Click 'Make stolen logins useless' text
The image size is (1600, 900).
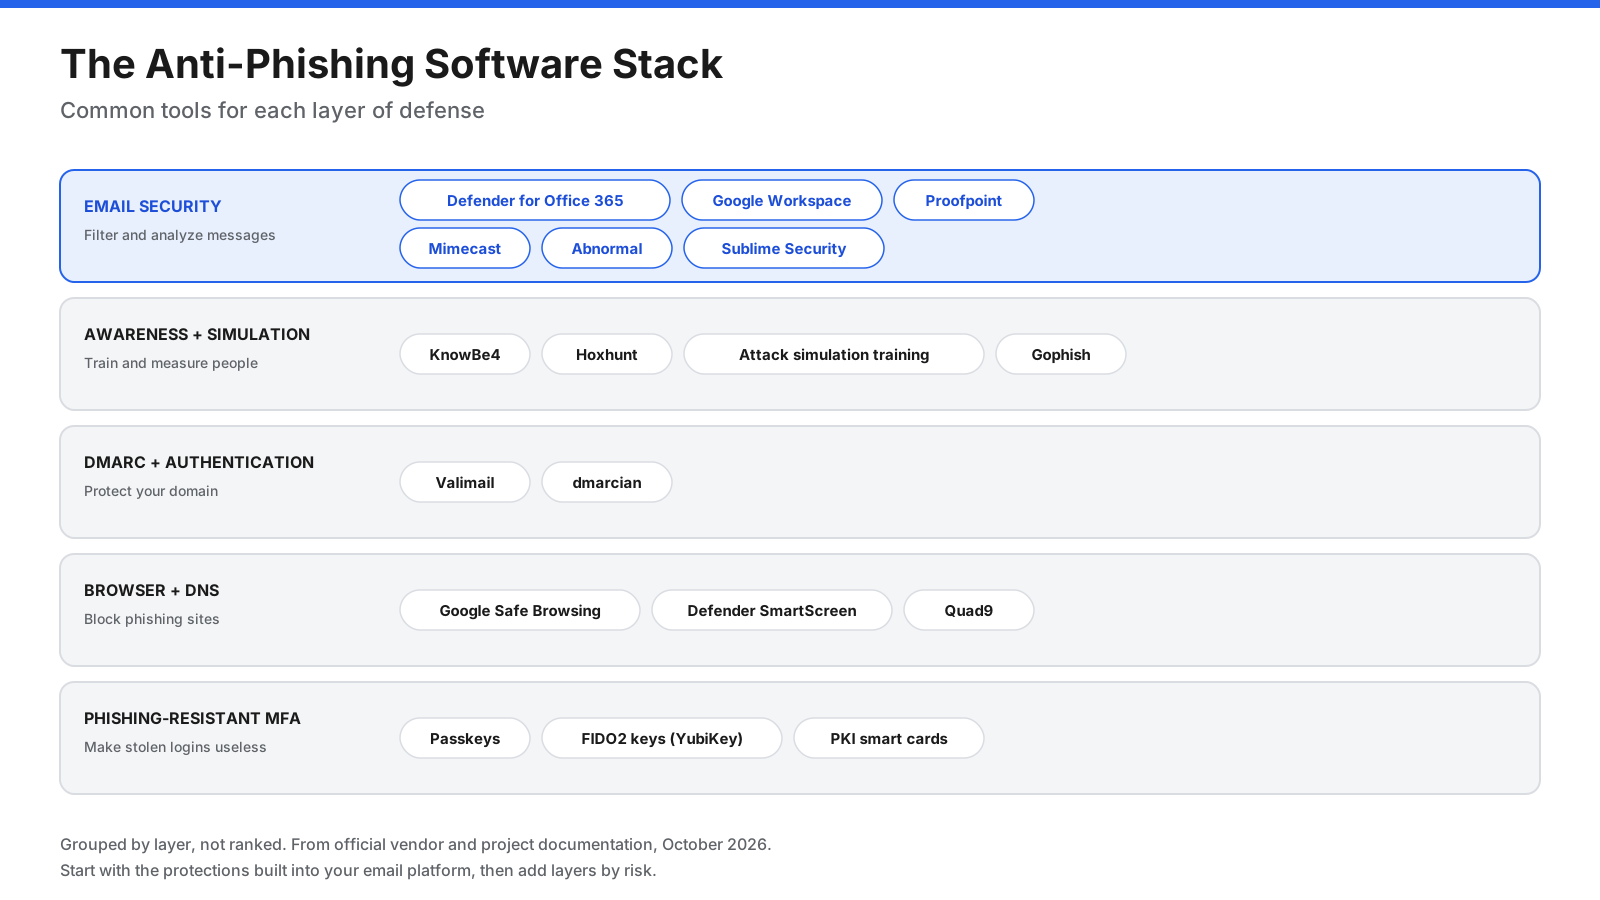(175, 747)
